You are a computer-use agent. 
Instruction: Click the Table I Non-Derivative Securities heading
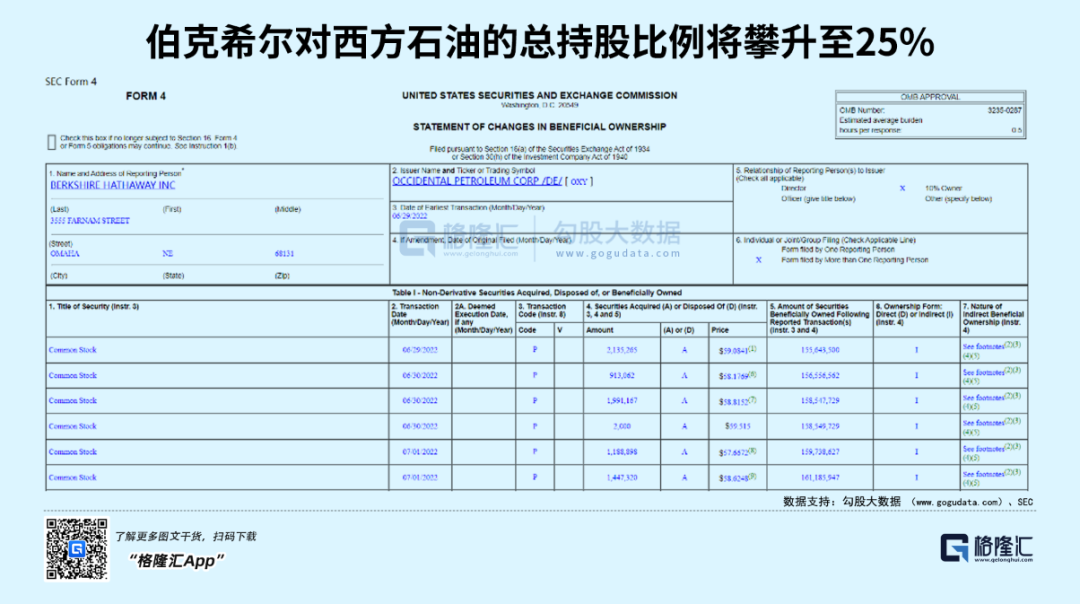pos(537,293)
